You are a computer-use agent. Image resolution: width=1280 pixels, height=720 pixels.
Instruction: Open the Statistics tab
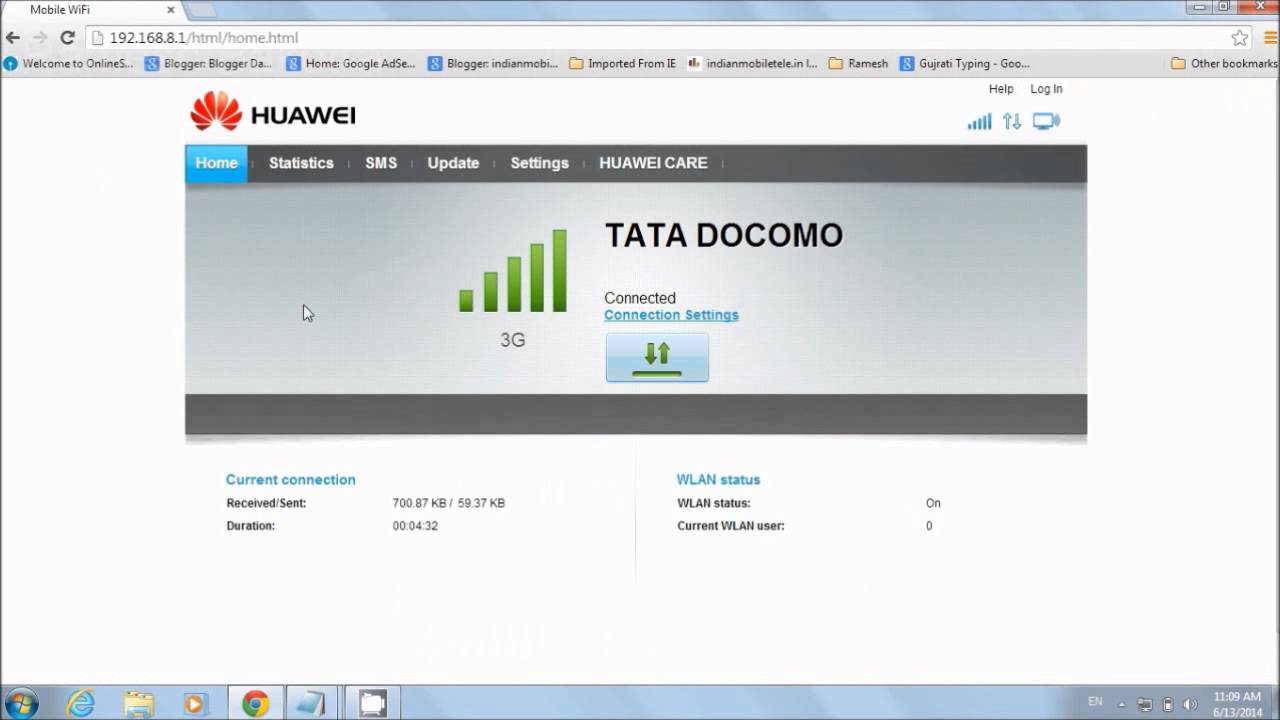tap(301, 163)
